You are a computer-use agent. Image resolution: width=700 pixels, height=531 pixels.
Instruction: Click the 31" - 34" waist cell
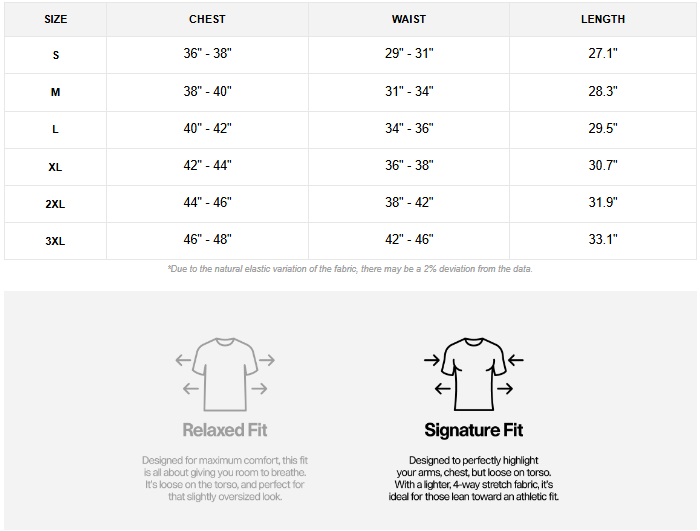[409, 91]
